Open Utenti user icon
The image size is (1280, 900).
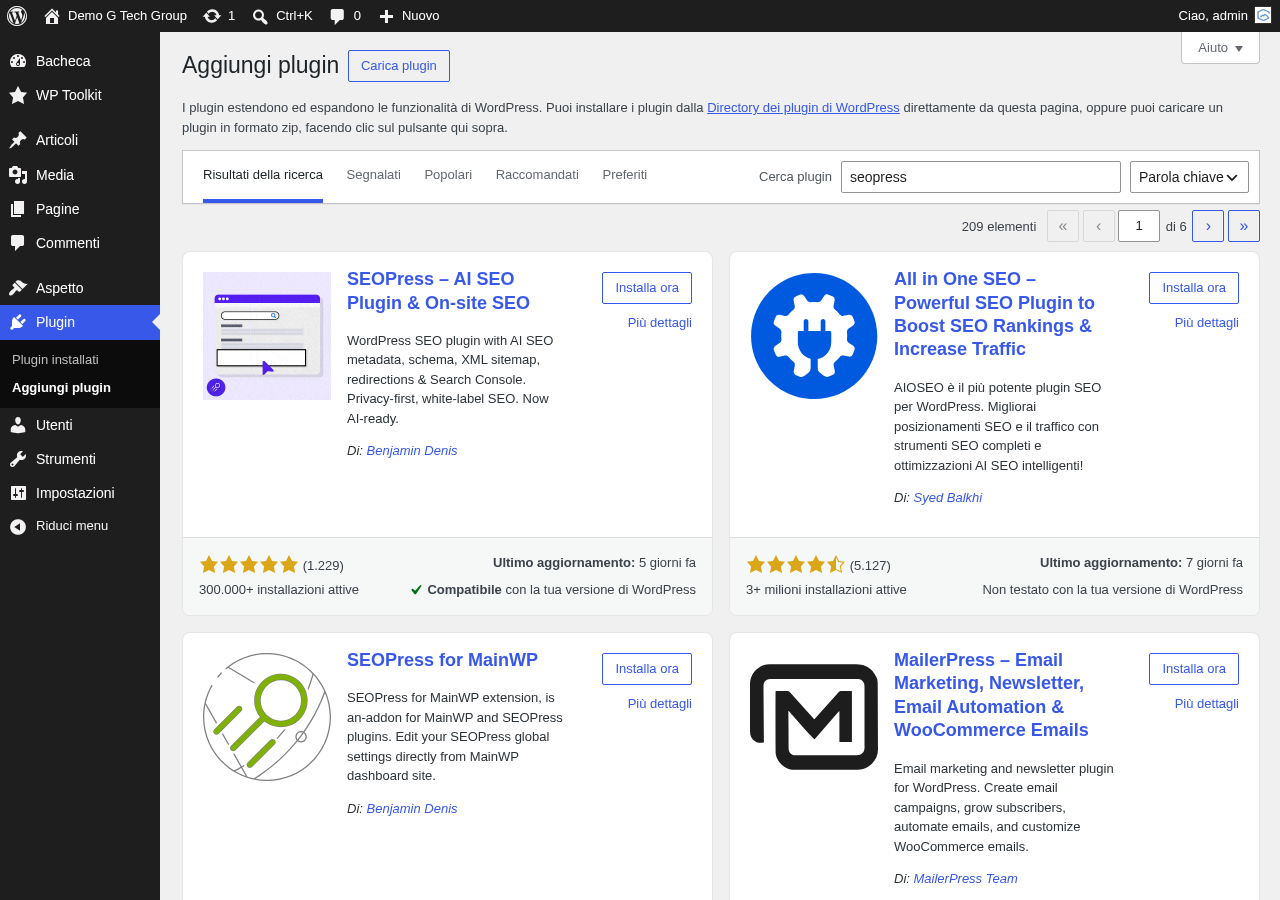pos(18,425)
